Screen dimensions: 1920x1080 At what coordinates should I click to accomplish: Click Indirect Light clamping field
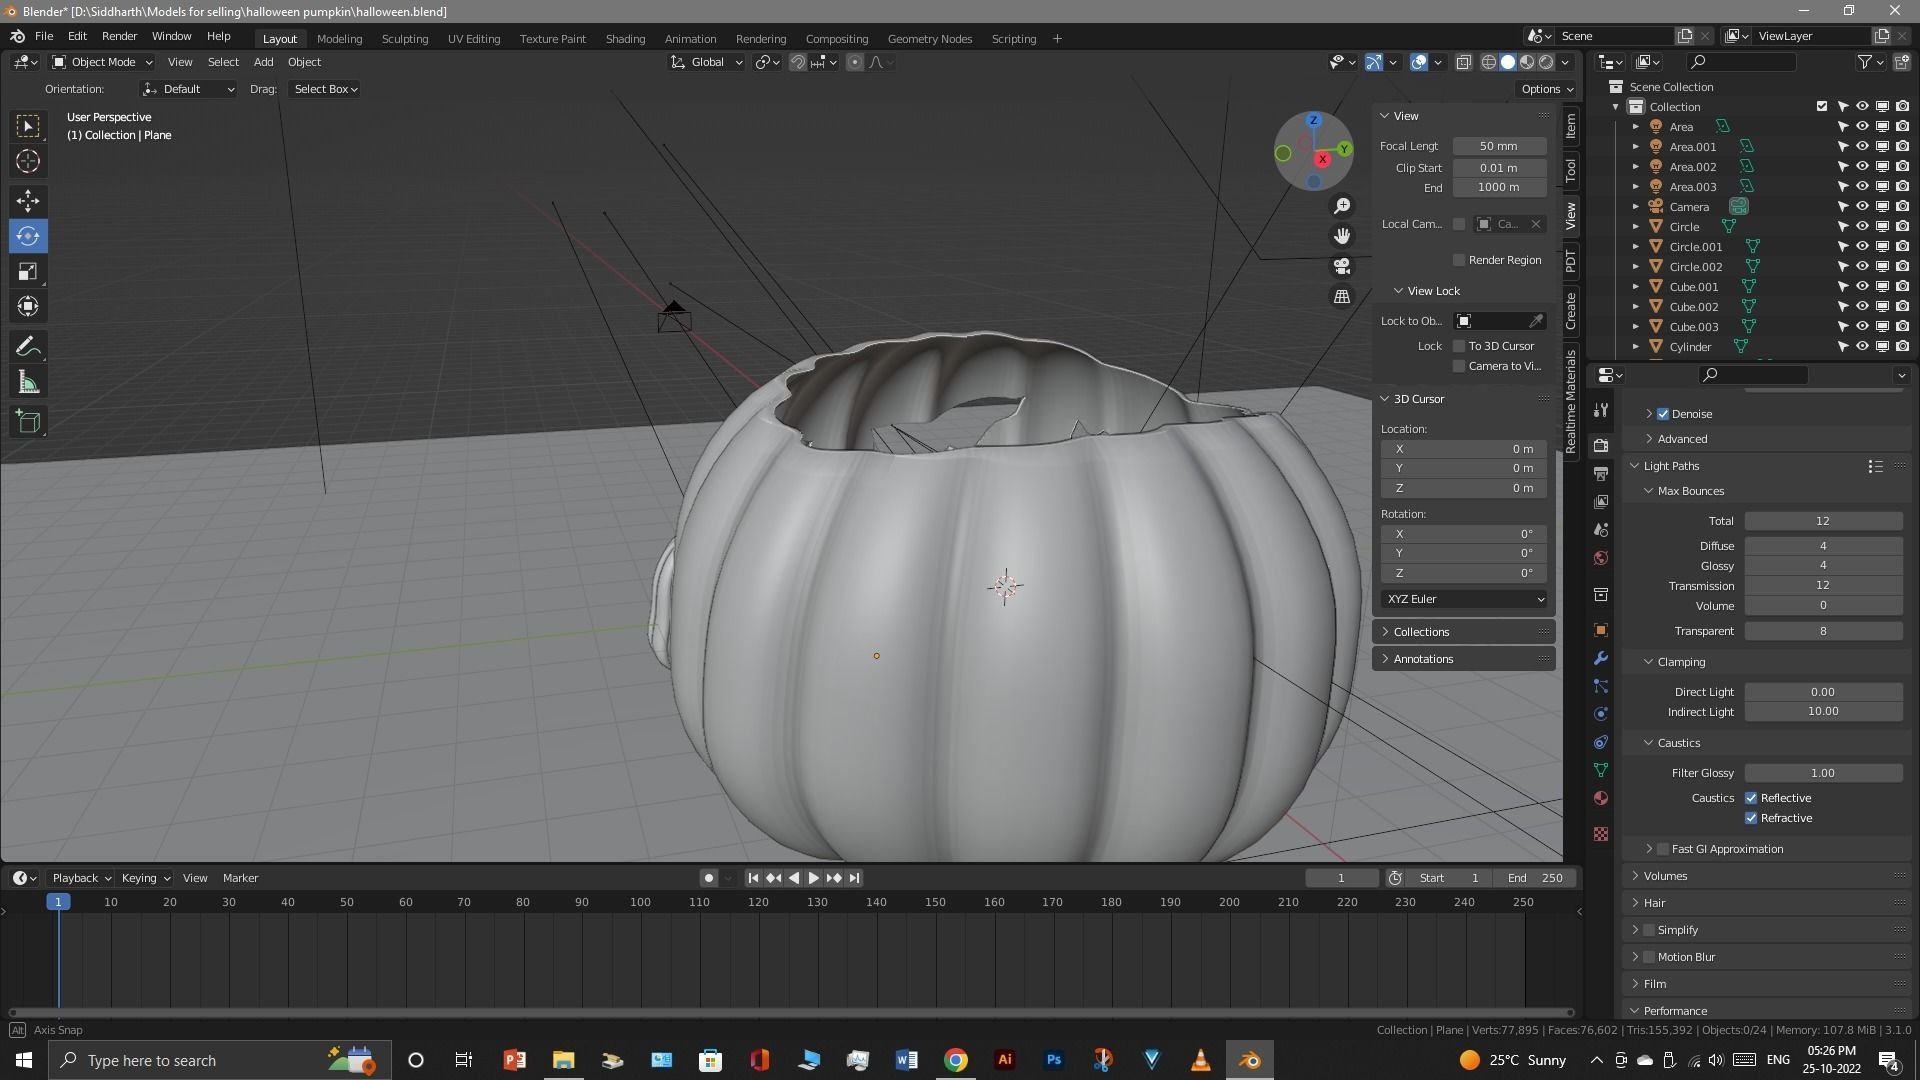(1823, 712)
